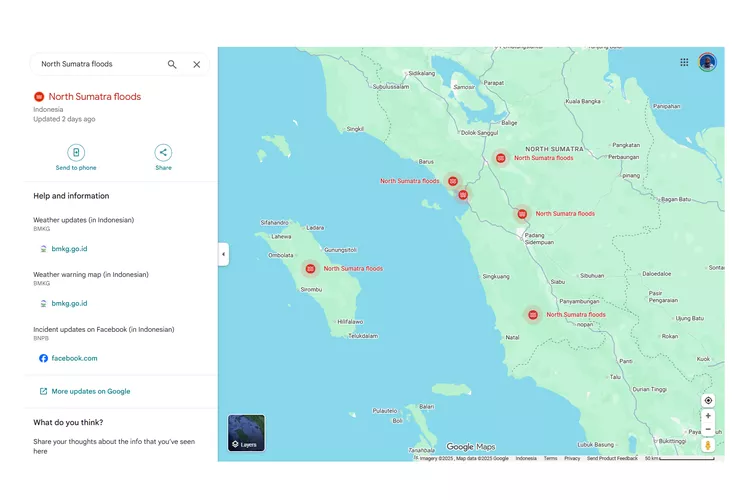Click More updates on Google
This screenshot has width=750, height=500.
pos(90,391)
